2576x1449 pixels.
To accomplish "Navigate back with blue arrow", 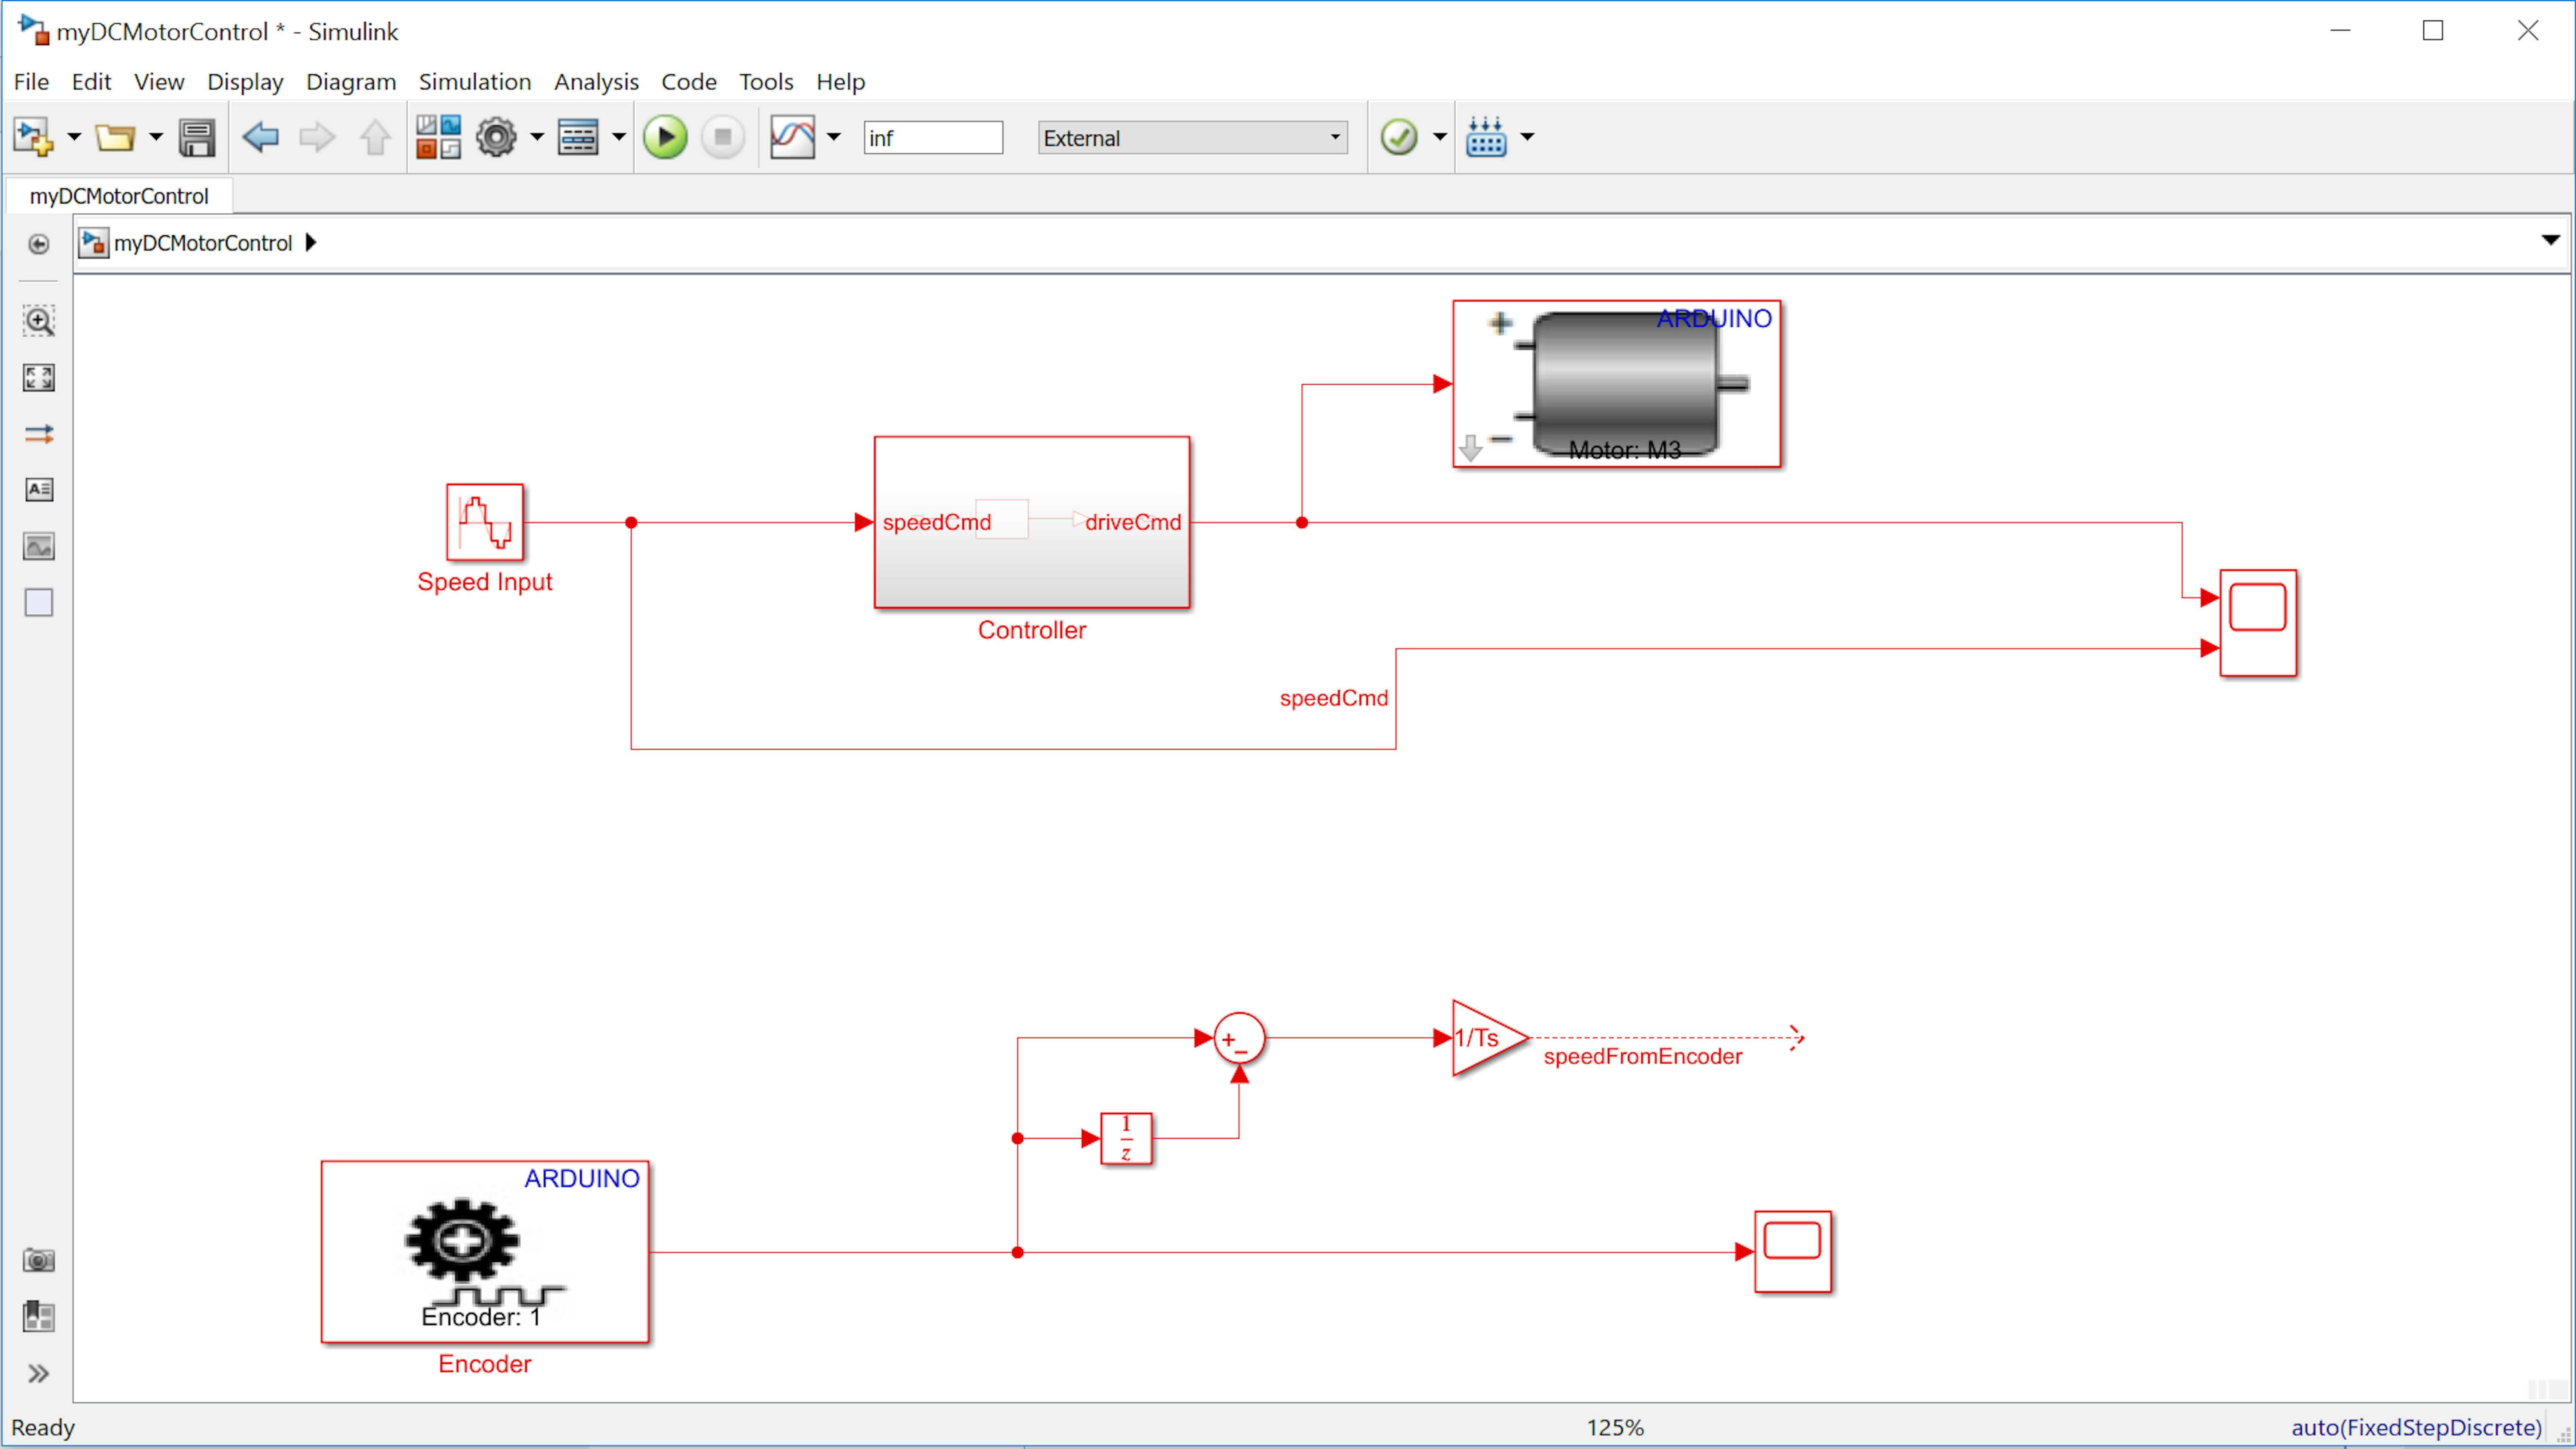I will [x=260, y=137].
